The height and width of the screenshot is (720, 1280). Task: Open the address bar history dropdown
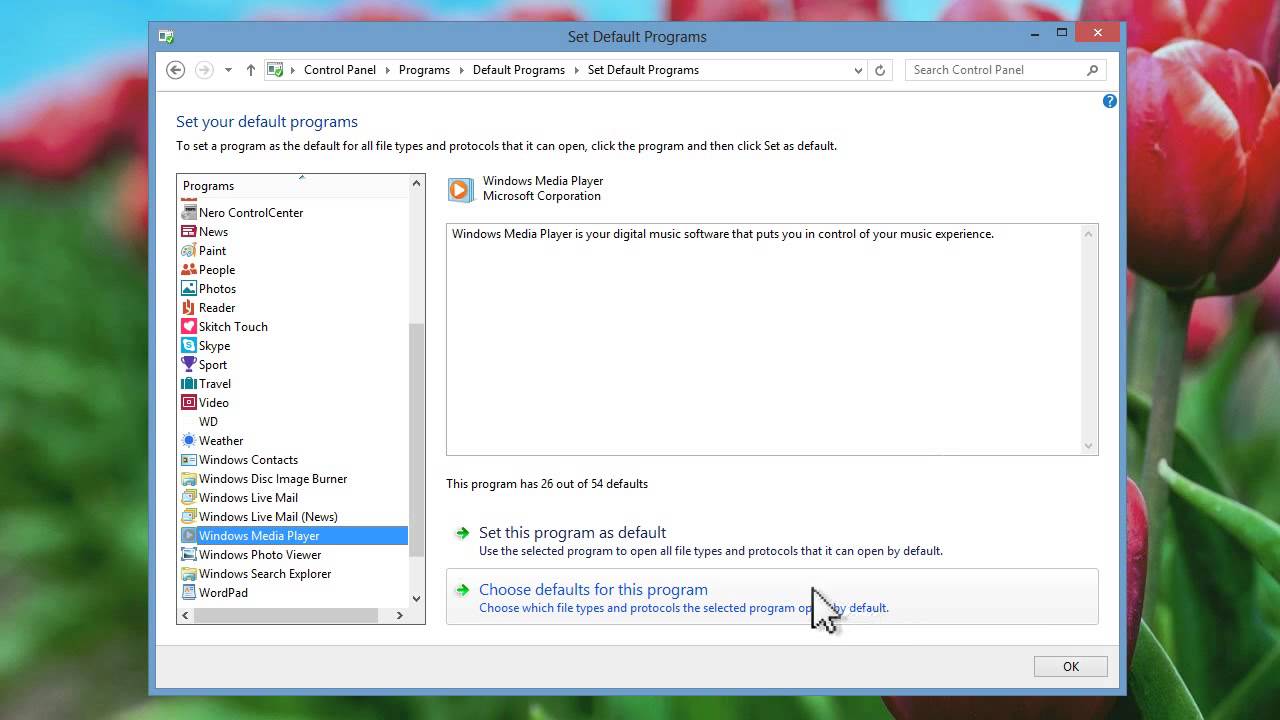tap(858, 70)
